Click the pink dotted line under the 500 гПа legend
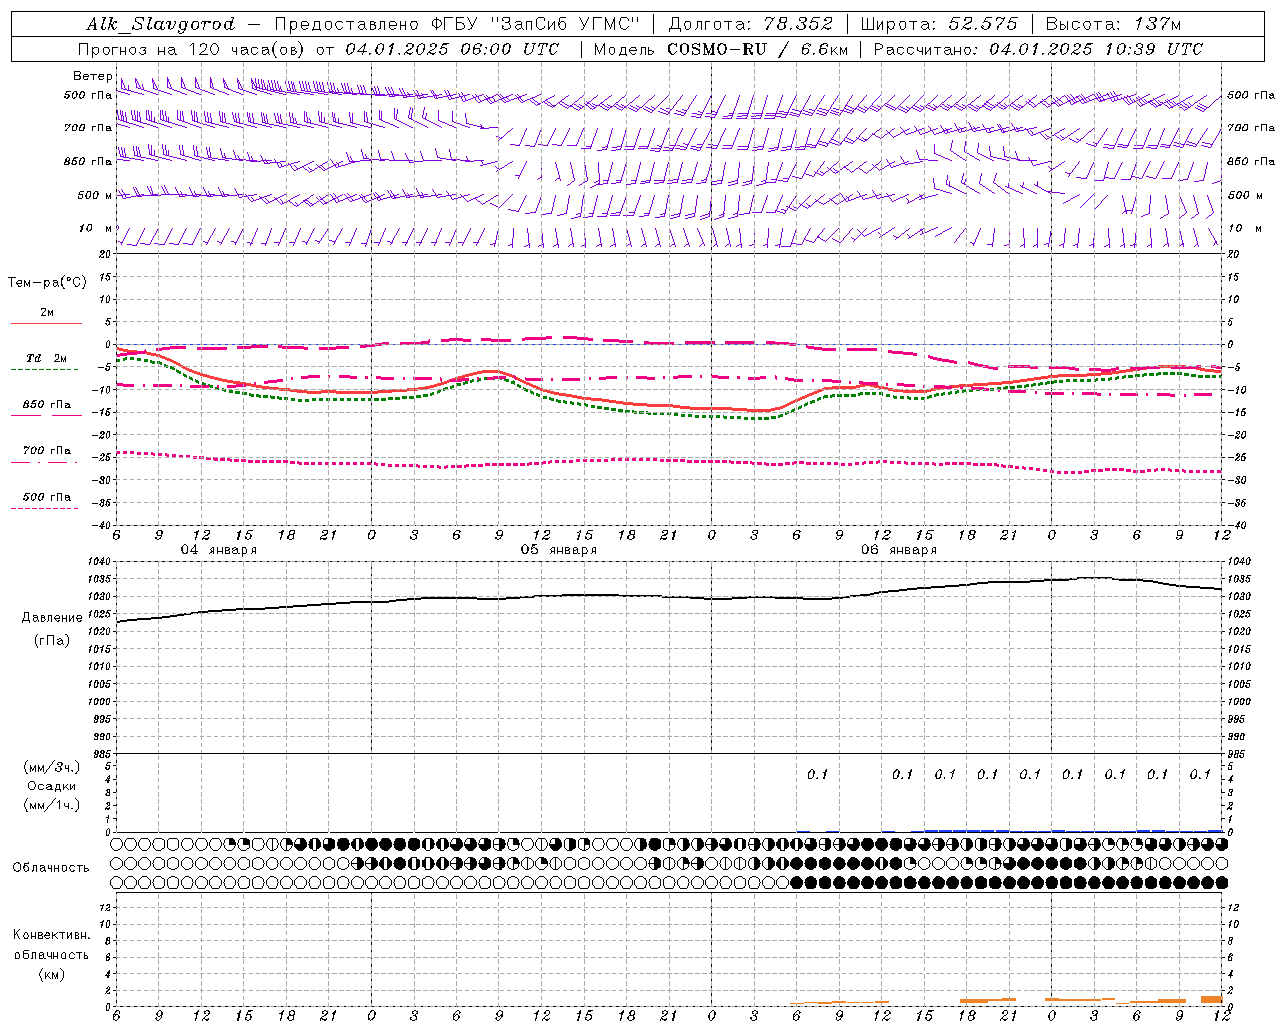1280x1024 pixels. tap(44, 509)
